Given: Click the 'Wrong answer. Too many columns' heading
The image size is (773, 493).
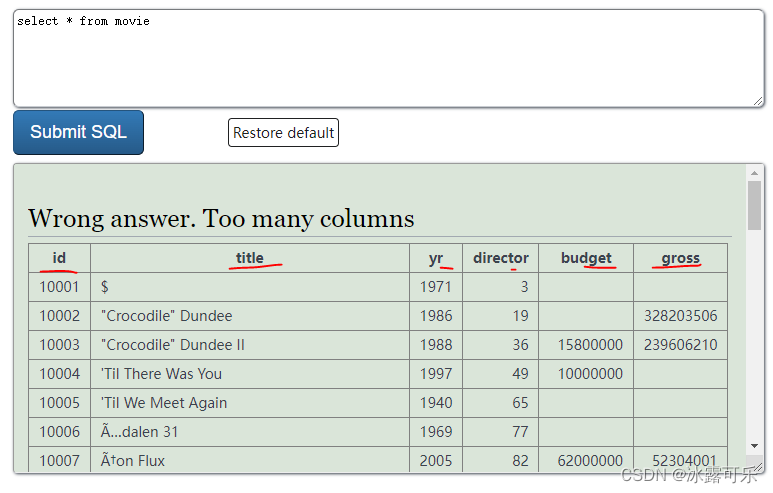Looking at the screenshot, I should pos(221,218).
